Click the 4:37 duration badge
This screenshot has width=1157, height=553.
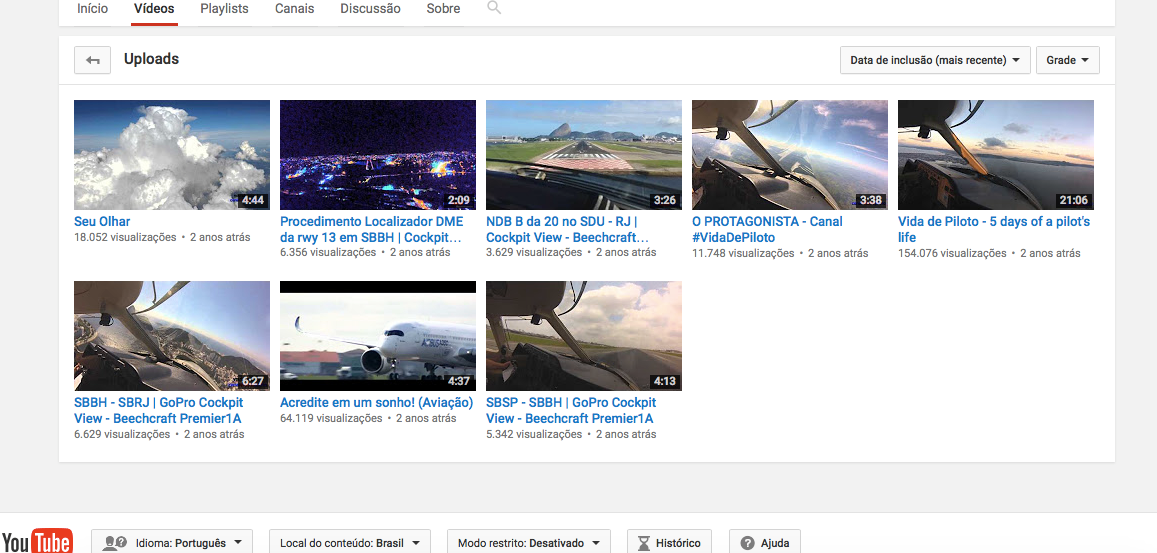458,381
